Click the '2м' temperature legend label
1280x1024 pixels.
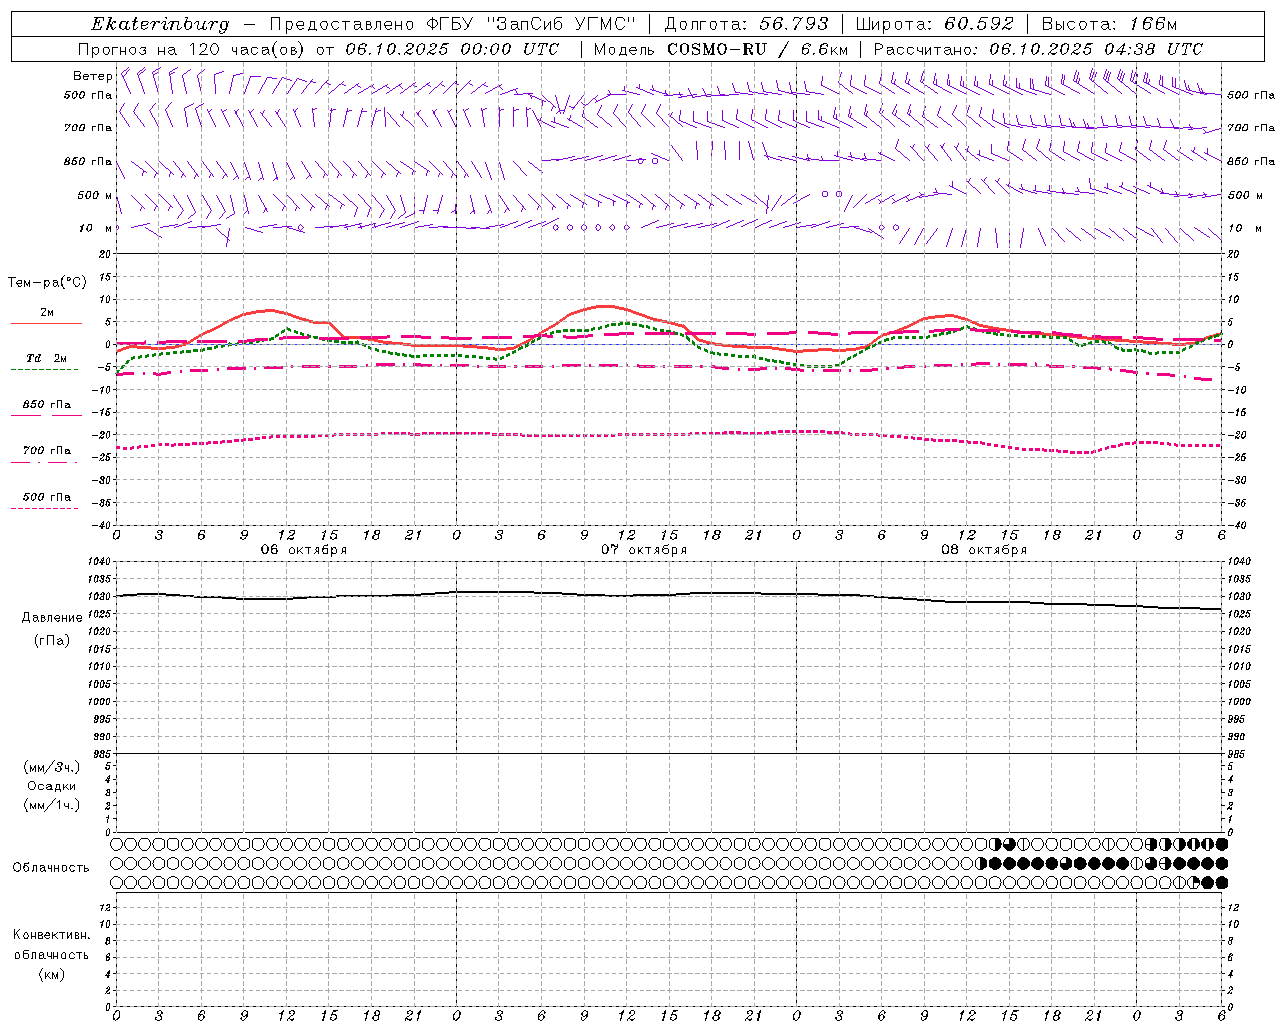point(47,313)
